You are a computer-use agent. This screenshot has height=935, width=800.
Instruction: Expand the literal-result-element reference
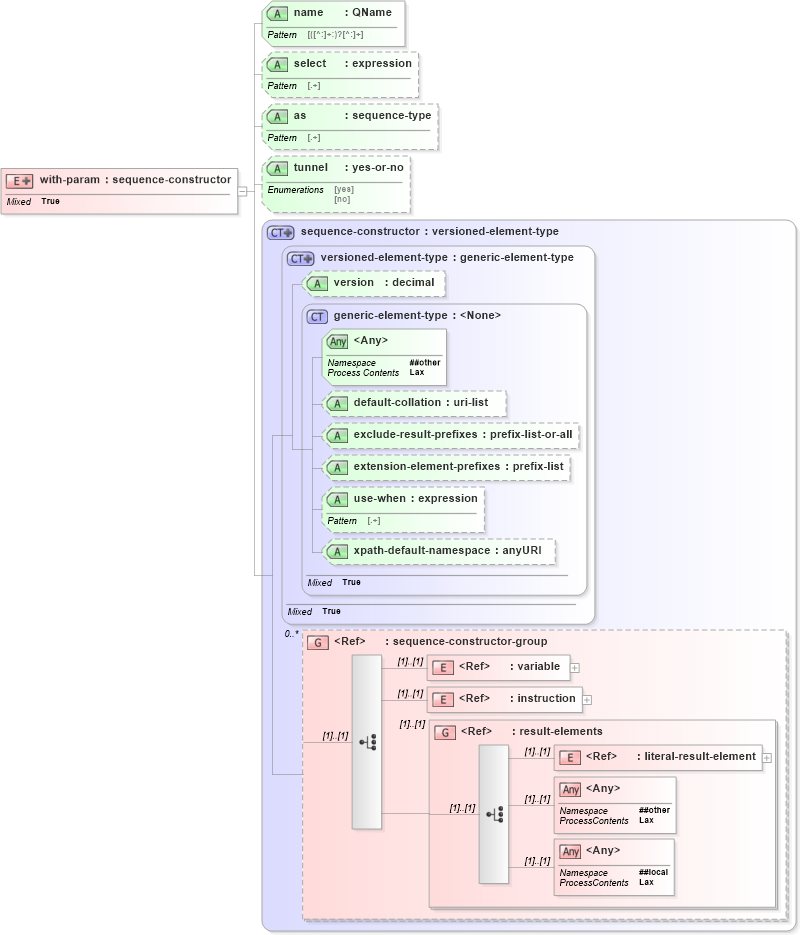click(x=767, y=757)
